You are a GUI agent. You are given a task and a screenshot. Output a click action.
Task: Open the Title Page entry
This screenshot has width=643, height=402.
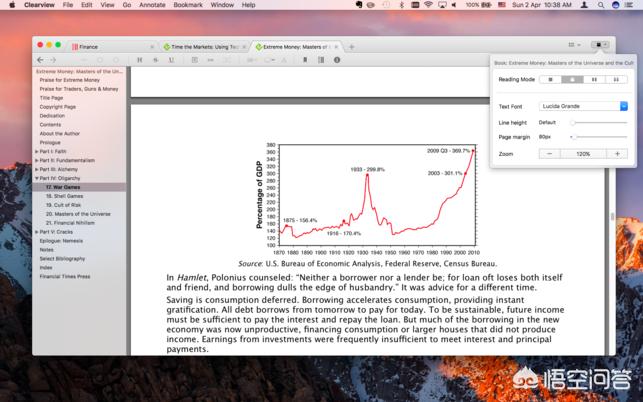tap(51, 98)
